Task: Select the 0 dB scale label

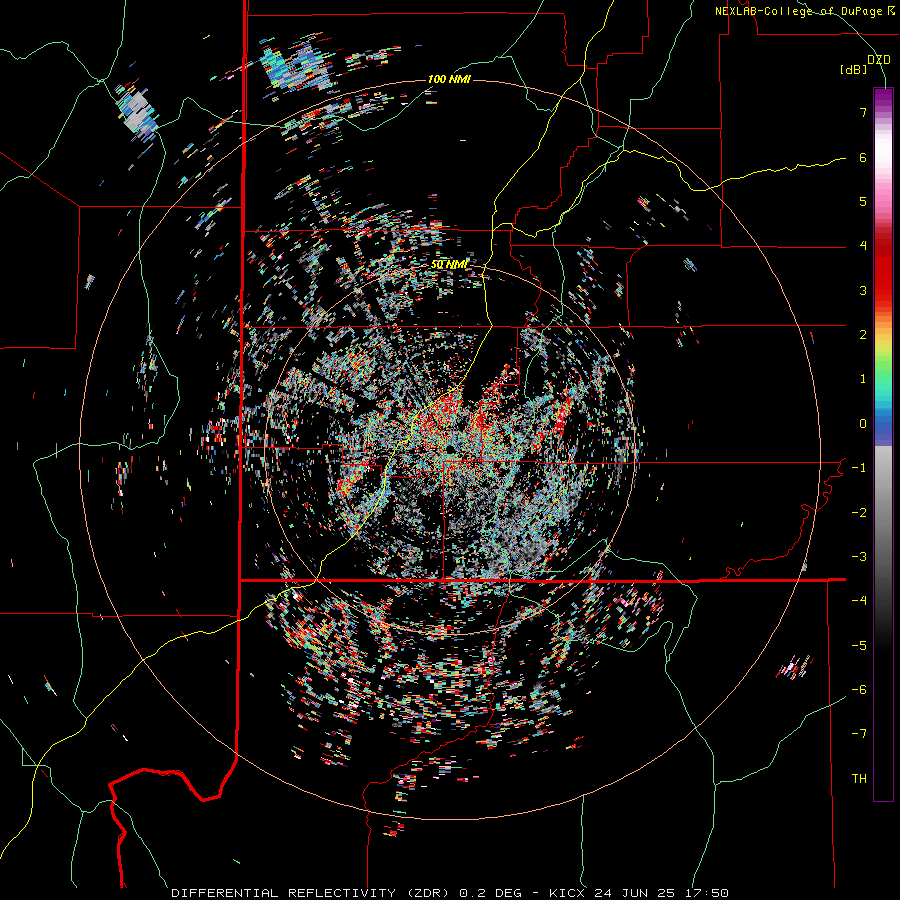Action: coord(863,424)
